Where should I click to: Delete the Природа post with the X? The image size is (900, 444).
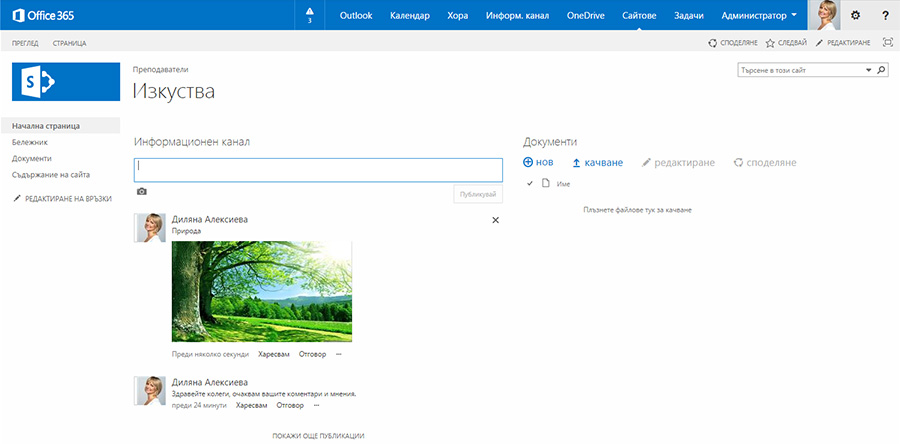(496, 220)
